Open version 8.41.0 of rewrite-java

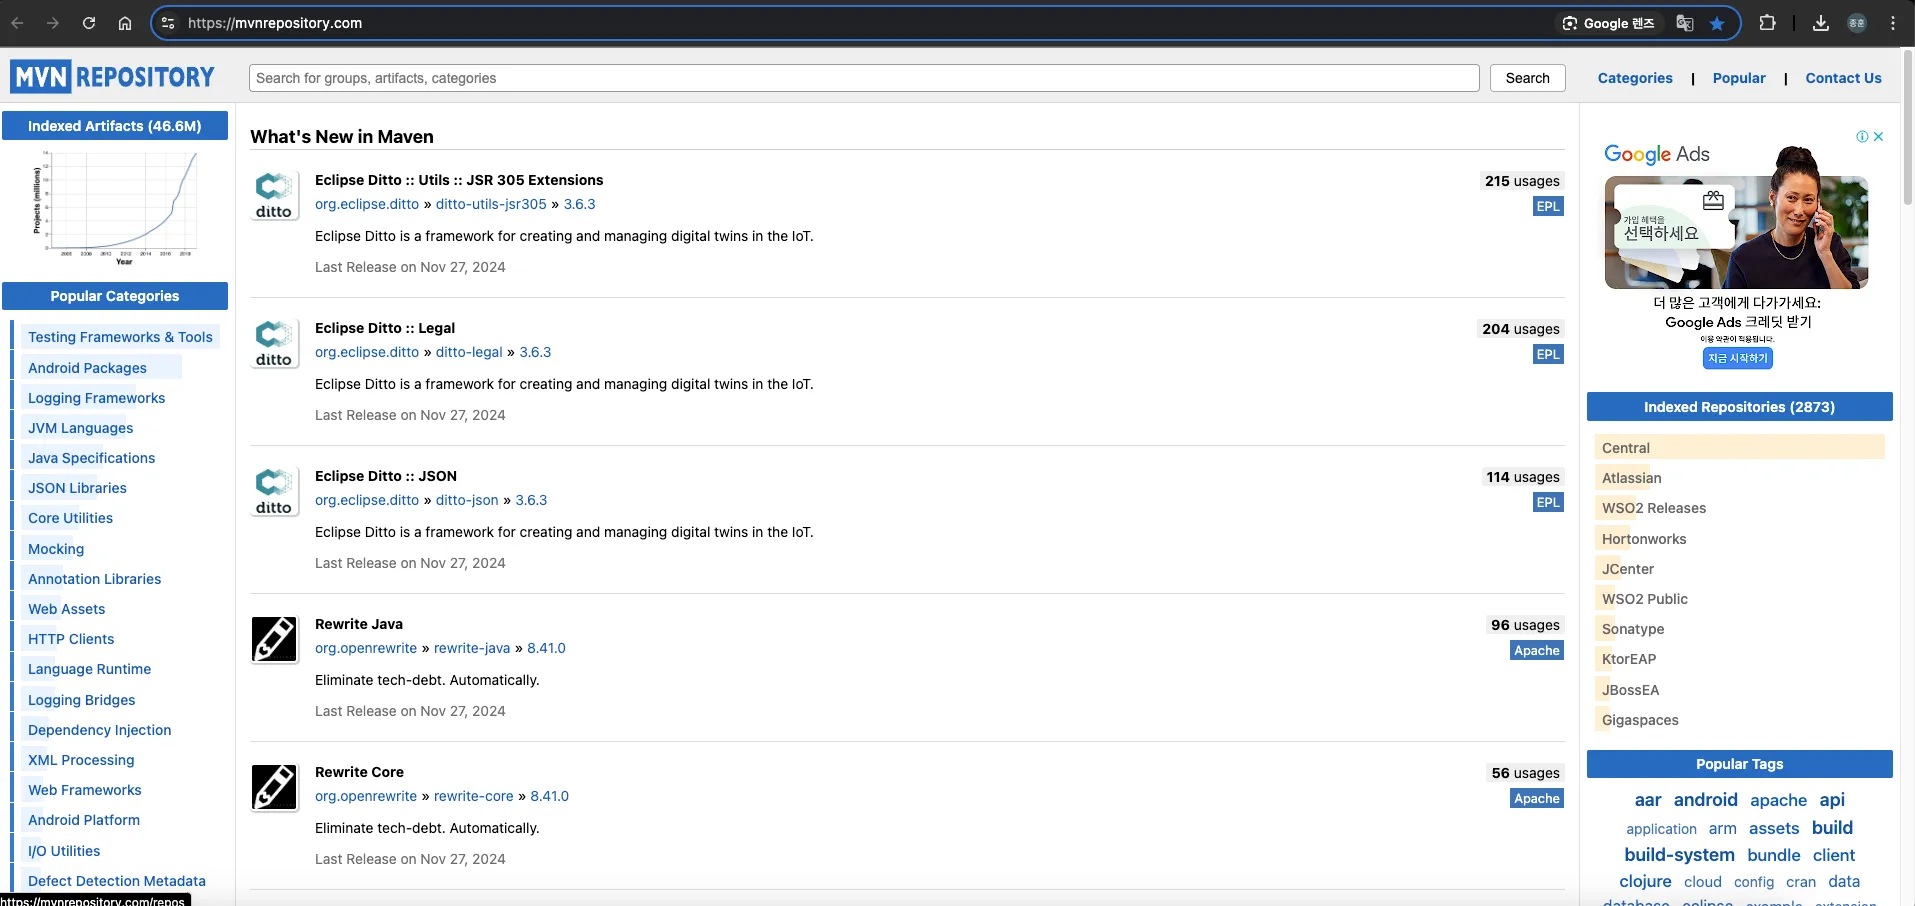point(546,648)
